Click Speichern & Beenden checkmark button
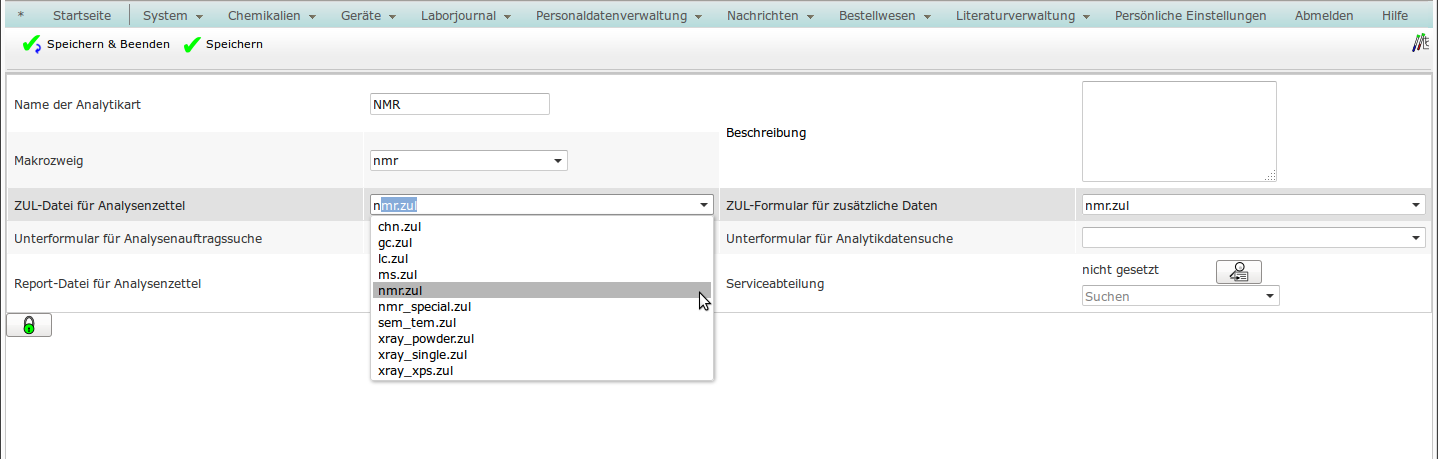1438x459 pixels. click(96, 45)
